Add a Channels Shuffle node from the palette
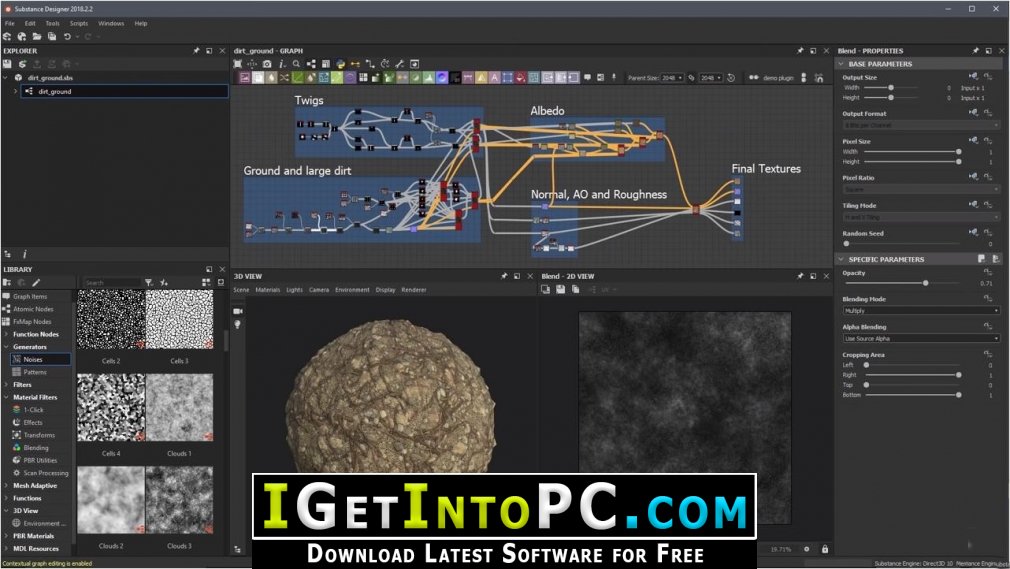The height and width of the screenshot is (569, 1010). 284,77
